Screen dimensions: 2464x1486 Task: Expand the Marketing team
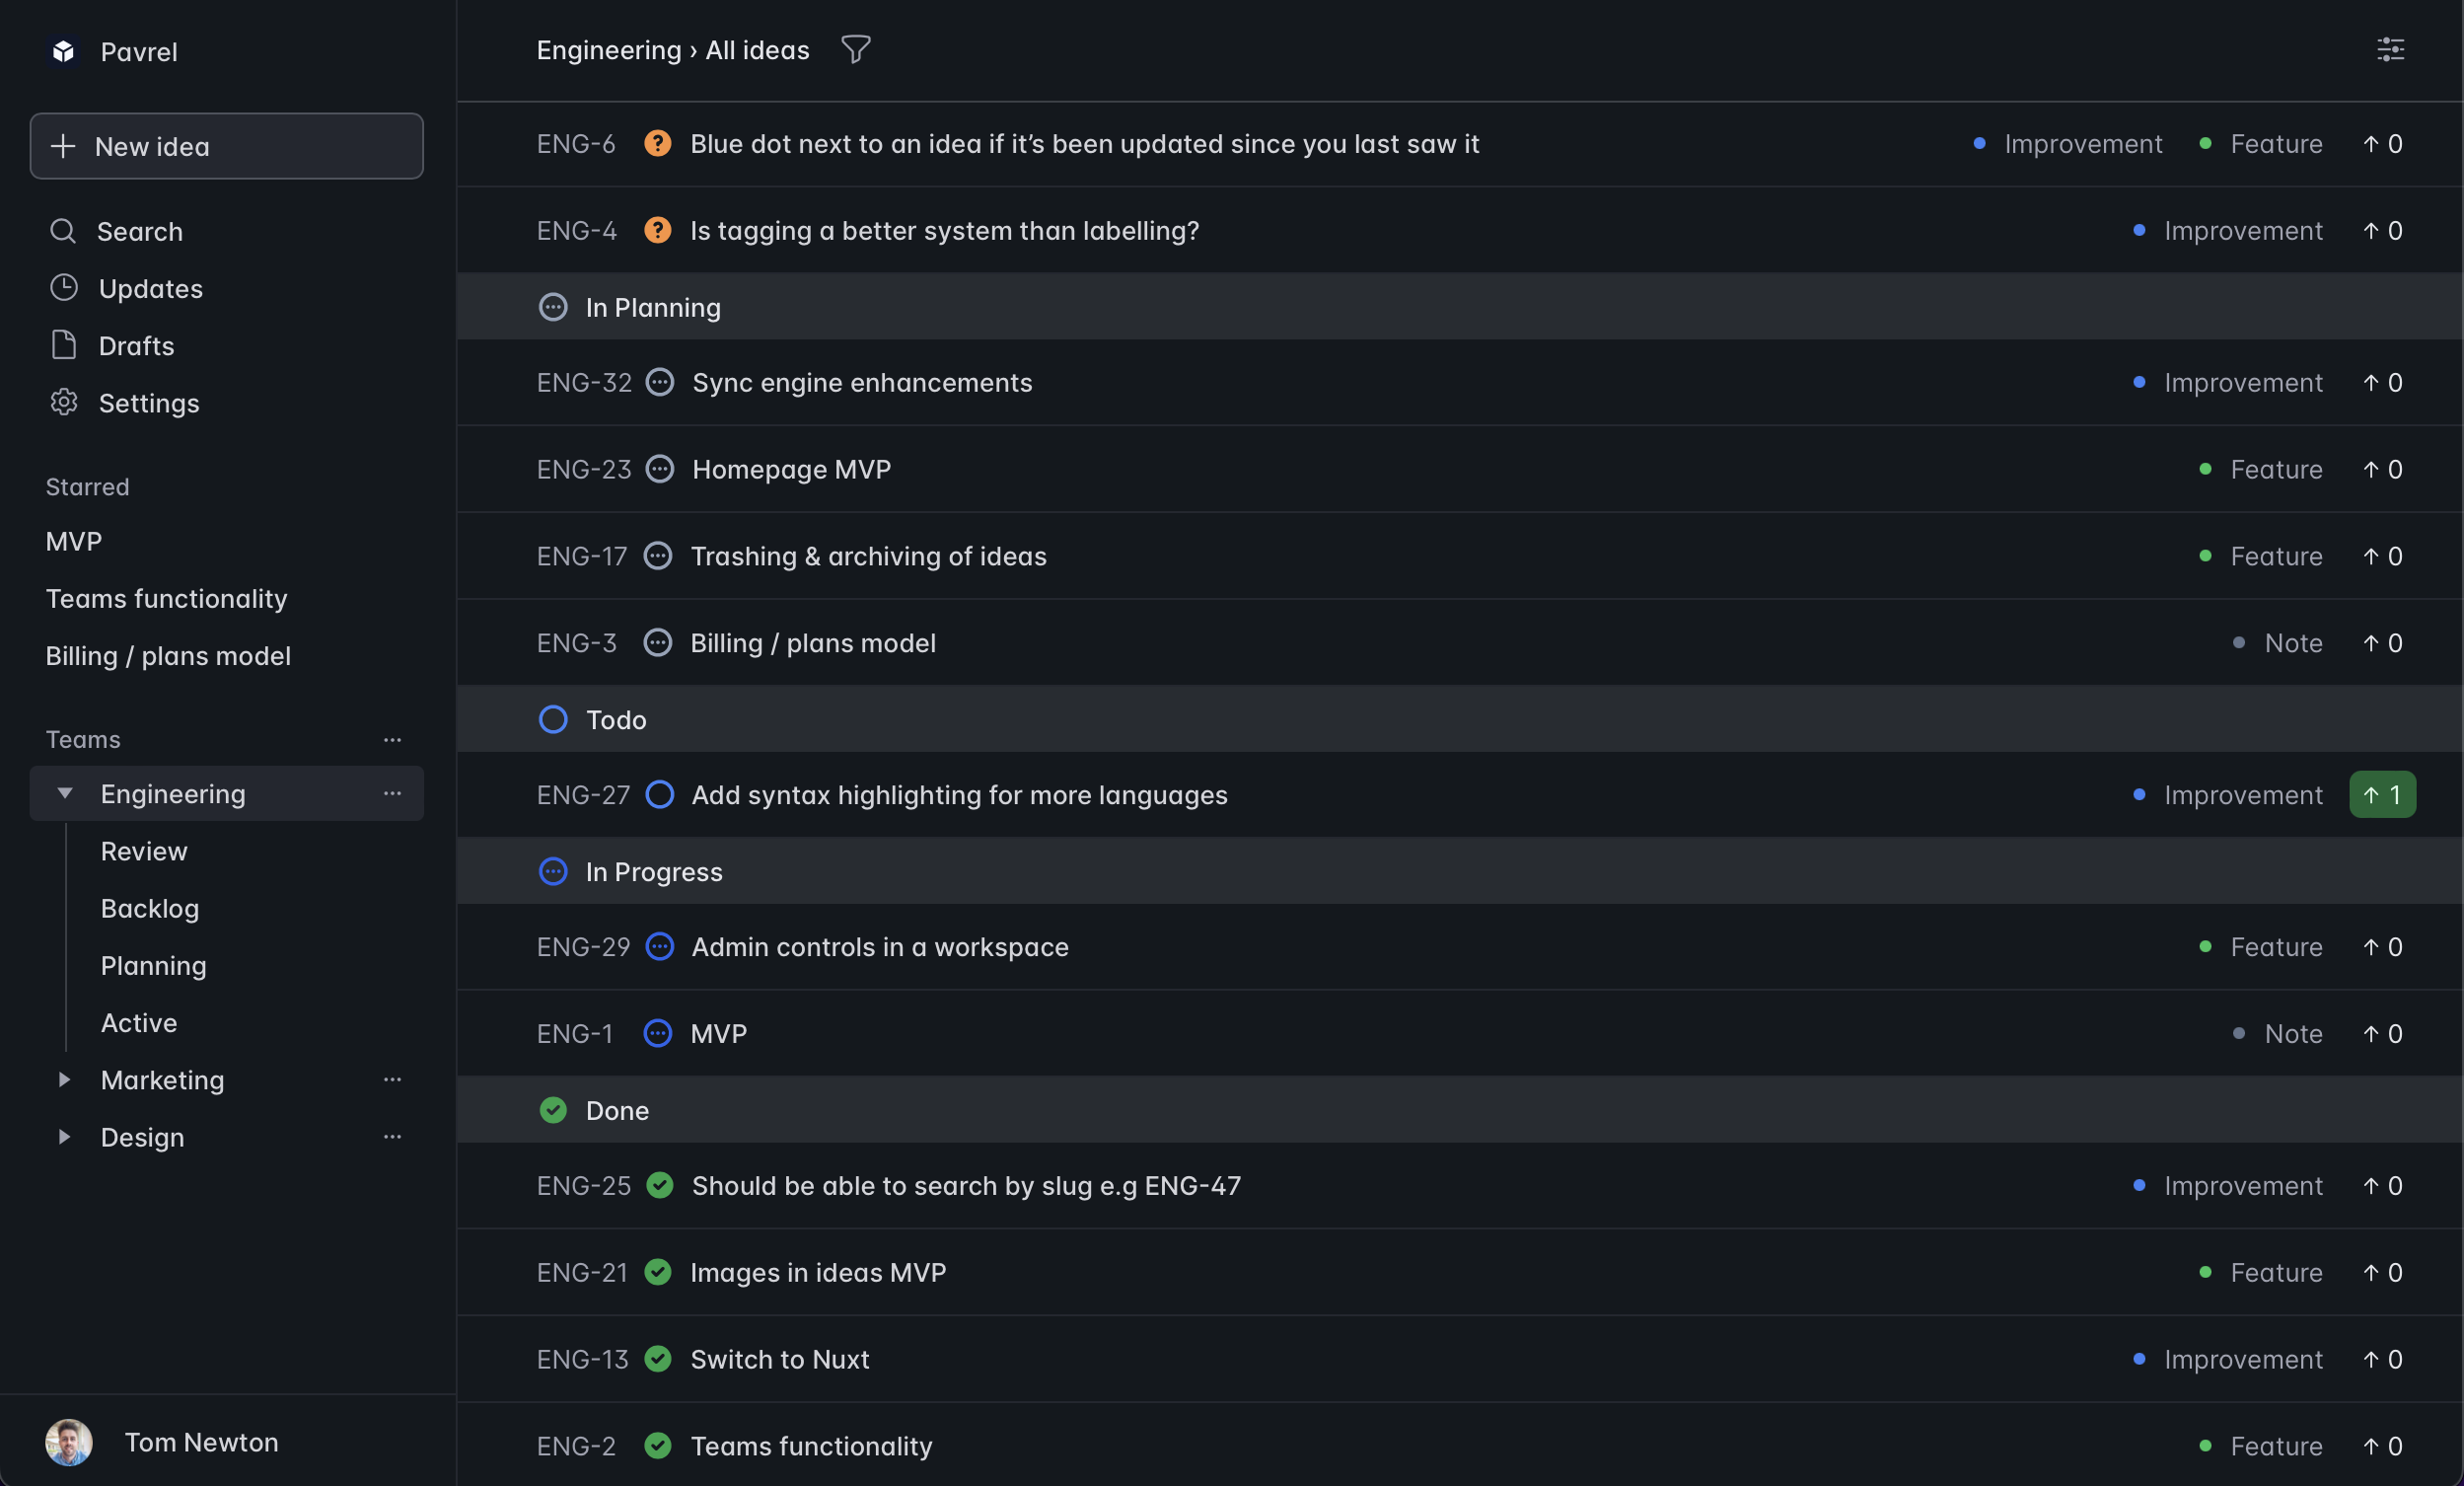tap(64, 1080)
